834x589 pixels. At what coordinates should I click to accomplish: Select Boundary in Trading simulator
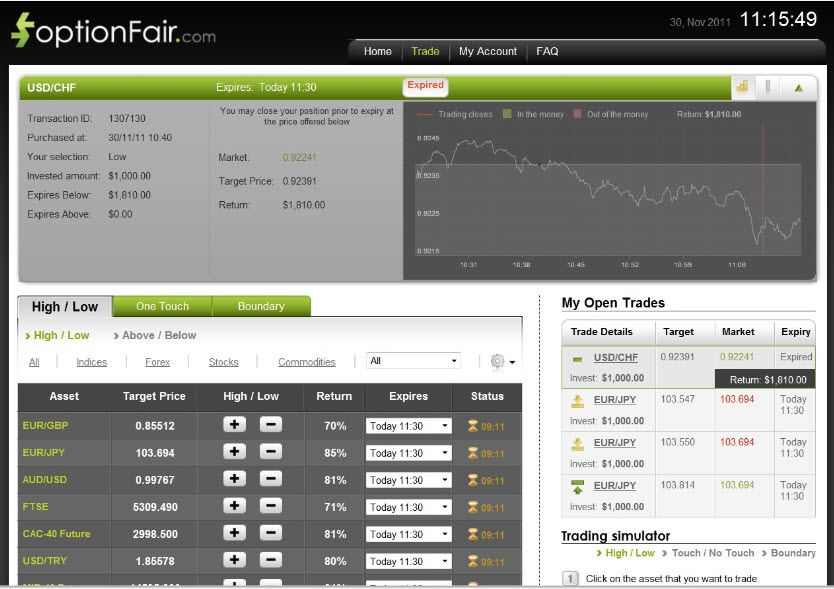[x=793, y=553]
